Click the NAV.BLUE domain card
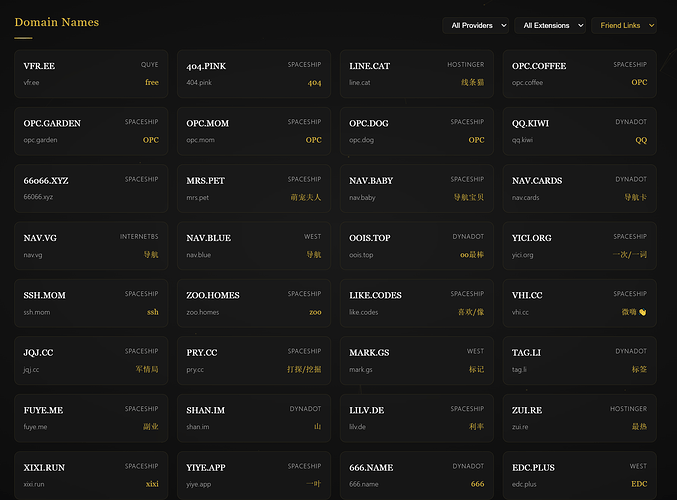Image resolution: width=677 pixels, height=500 pixels. pyautogui.click(x=254, y=246)
